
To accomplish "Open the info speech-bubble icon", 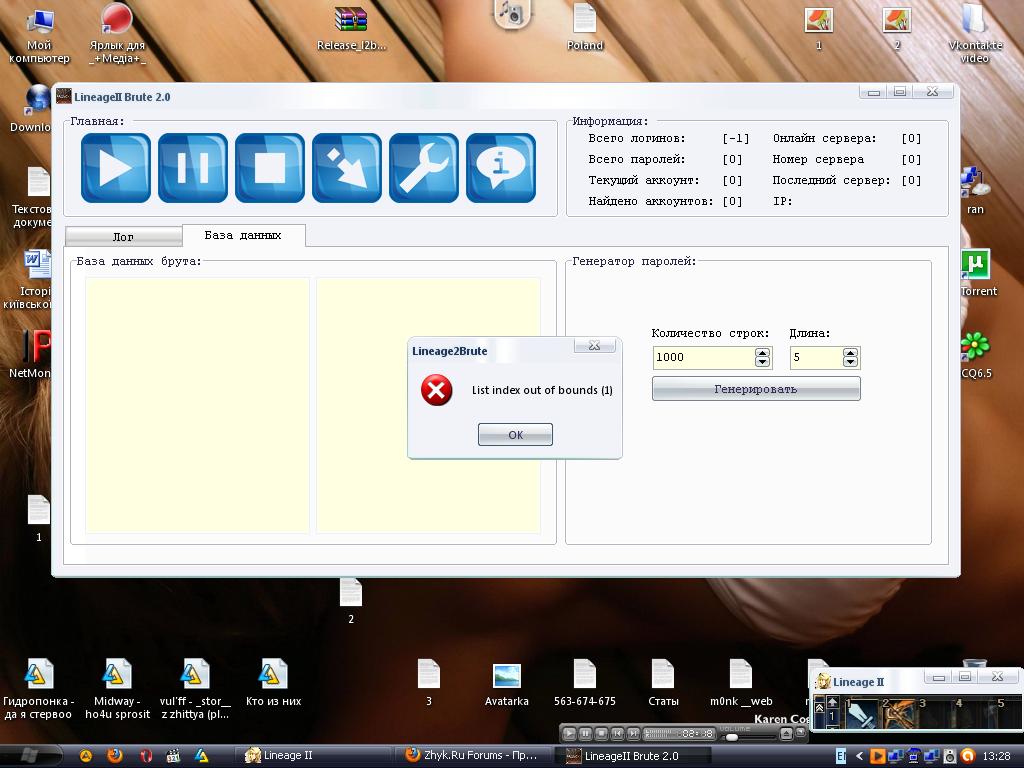I will 501,168.
